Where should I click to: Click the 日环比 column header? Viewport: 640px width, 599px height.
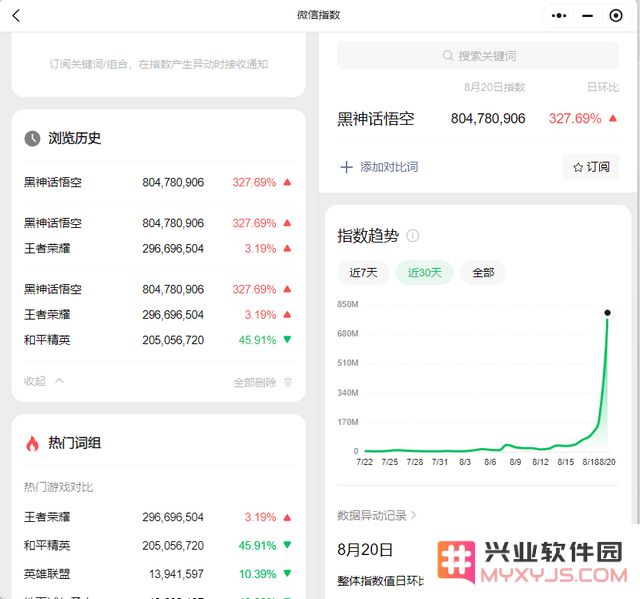coord(603,87)
